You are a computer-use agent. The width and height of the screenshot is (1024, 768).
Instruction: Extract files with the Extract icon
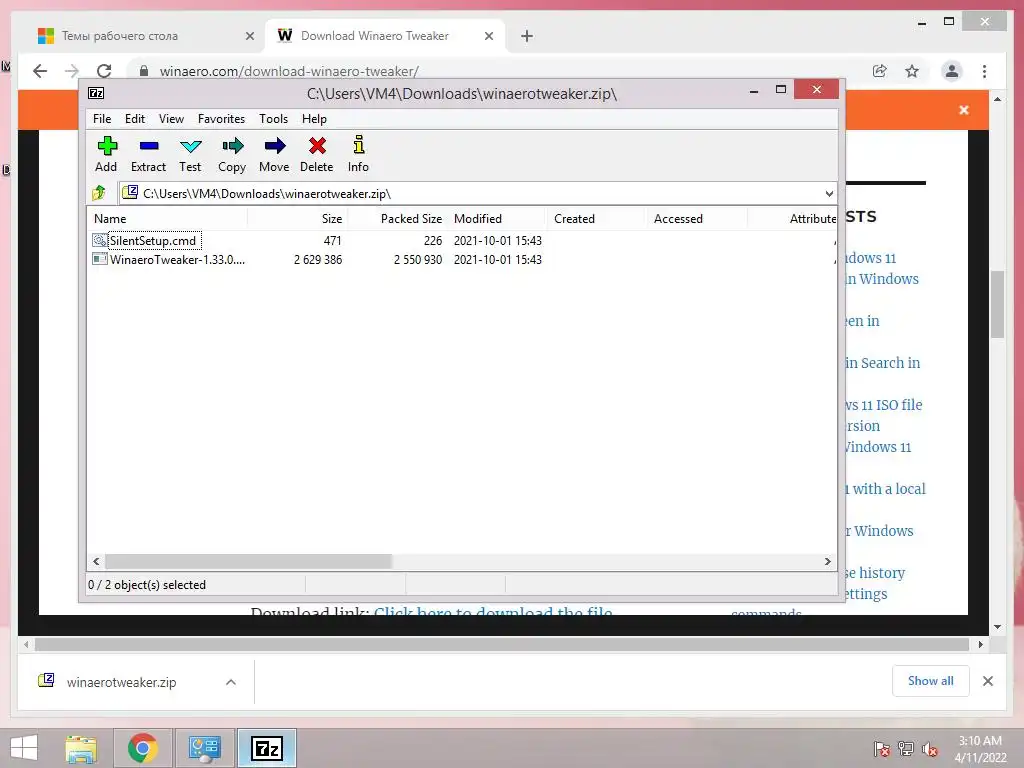click(149, 146)
